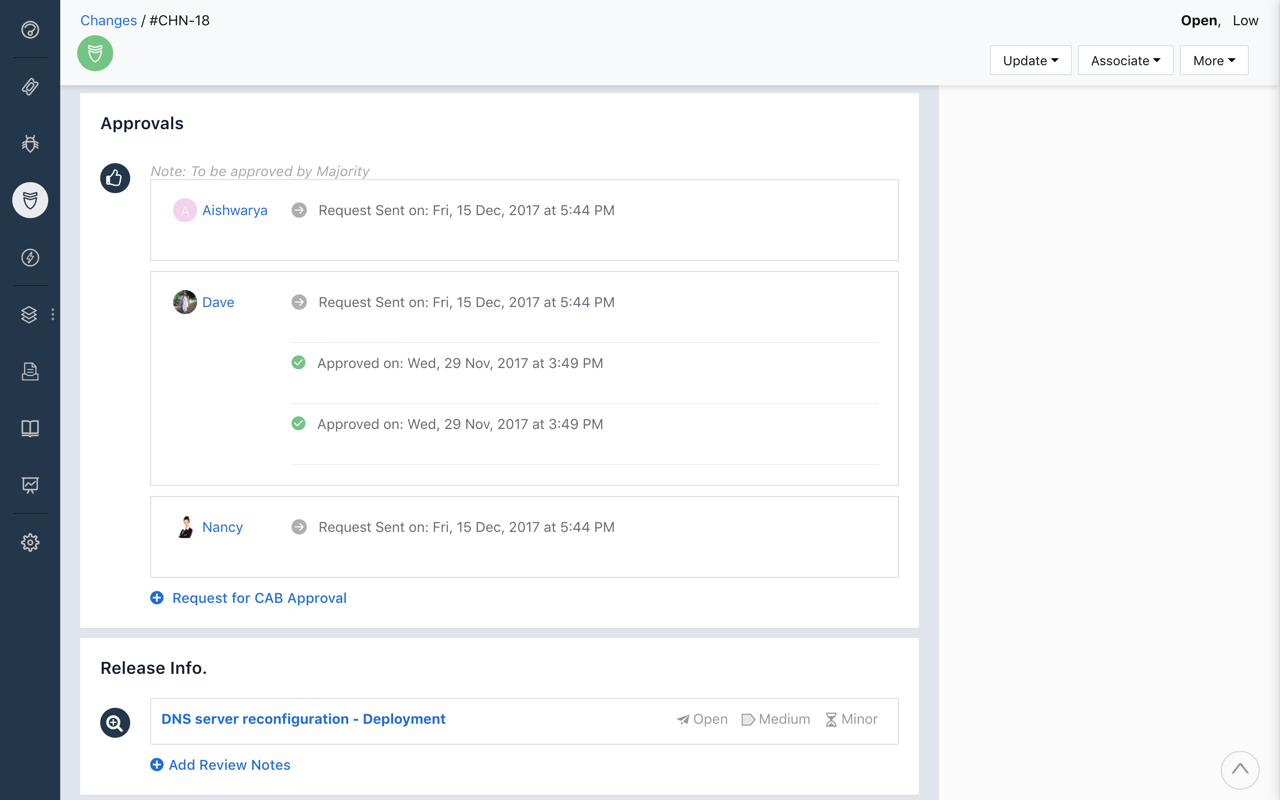Click Nancy's avatar thumbnail

(x=185, y=527)
